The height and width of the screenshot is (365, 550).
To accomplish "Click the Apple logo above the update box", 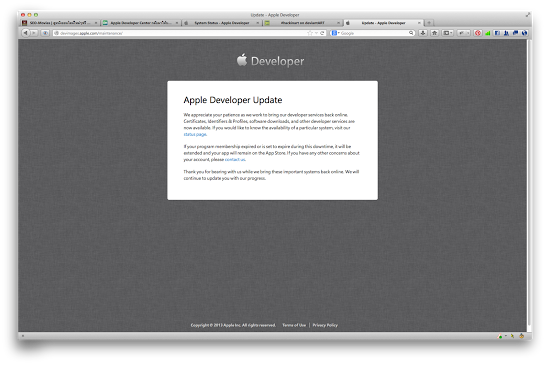I will tap(242, 60).
